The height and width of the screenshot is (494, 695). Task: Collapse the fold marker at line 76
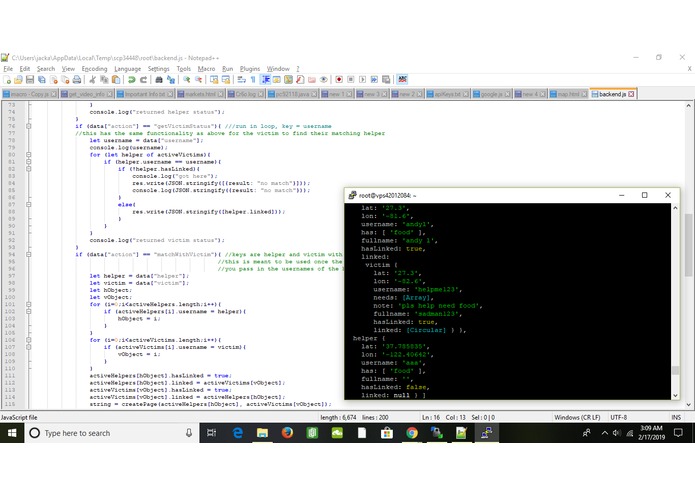pyautogui.click(x=28, y=126)
